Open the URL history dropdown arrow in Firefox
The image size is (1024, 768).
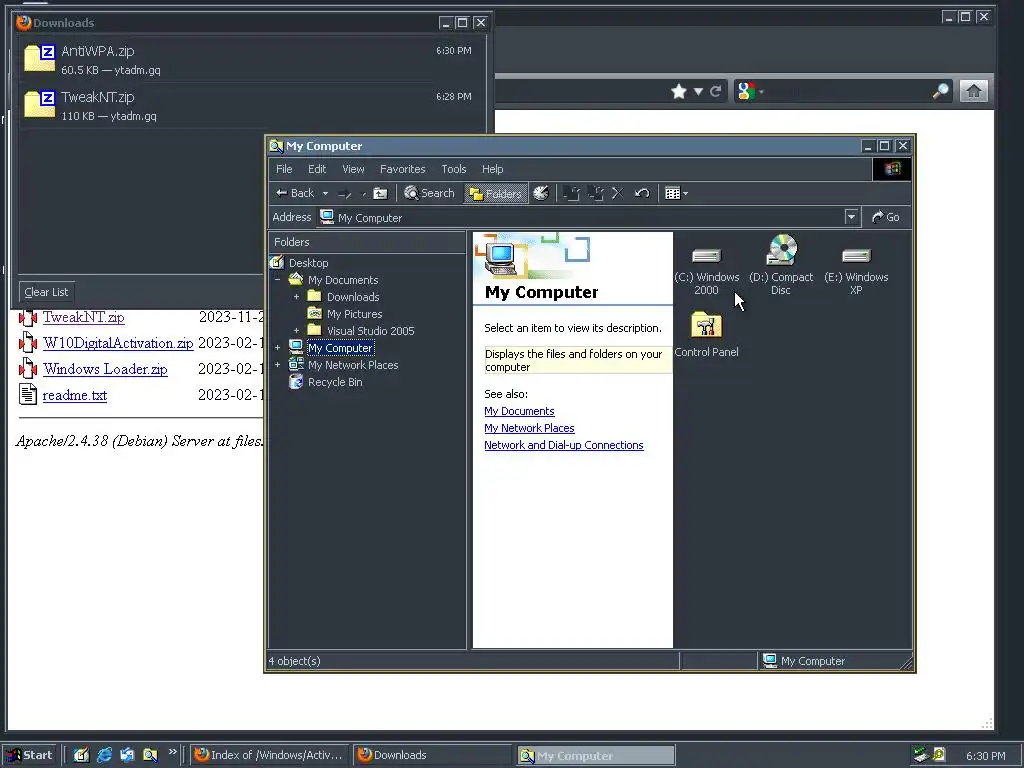click(x=698, y=91)
